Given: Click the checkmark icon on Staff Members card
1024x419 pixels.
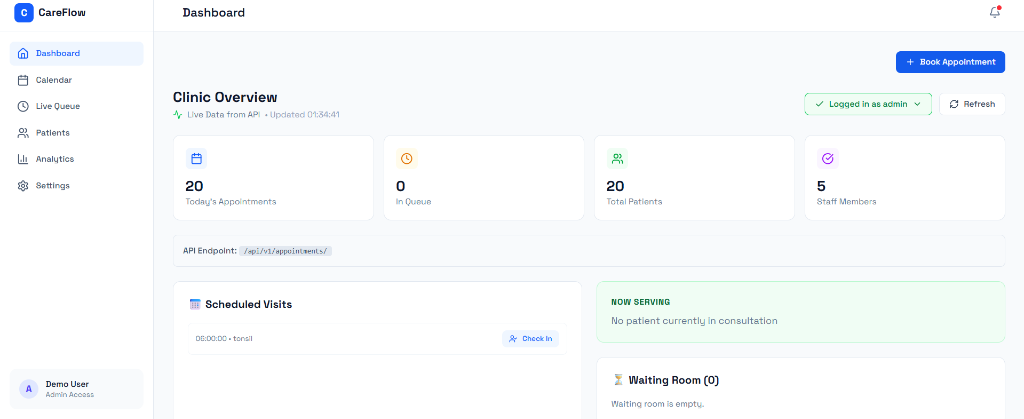Looking at the screenshot, I should (x=828, y=158).
